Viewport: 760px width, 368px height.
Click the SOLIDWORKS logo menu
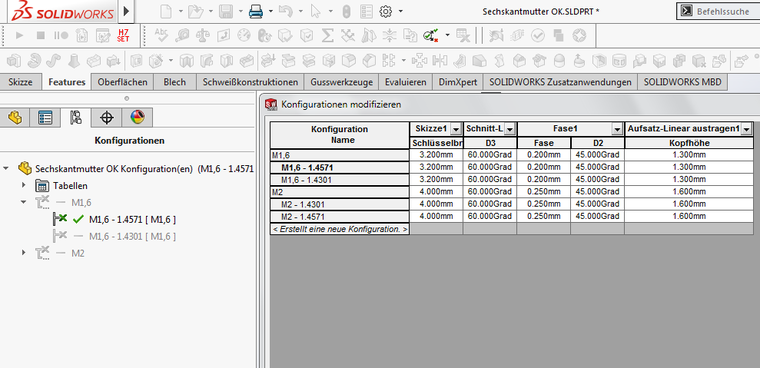point(63,12)
